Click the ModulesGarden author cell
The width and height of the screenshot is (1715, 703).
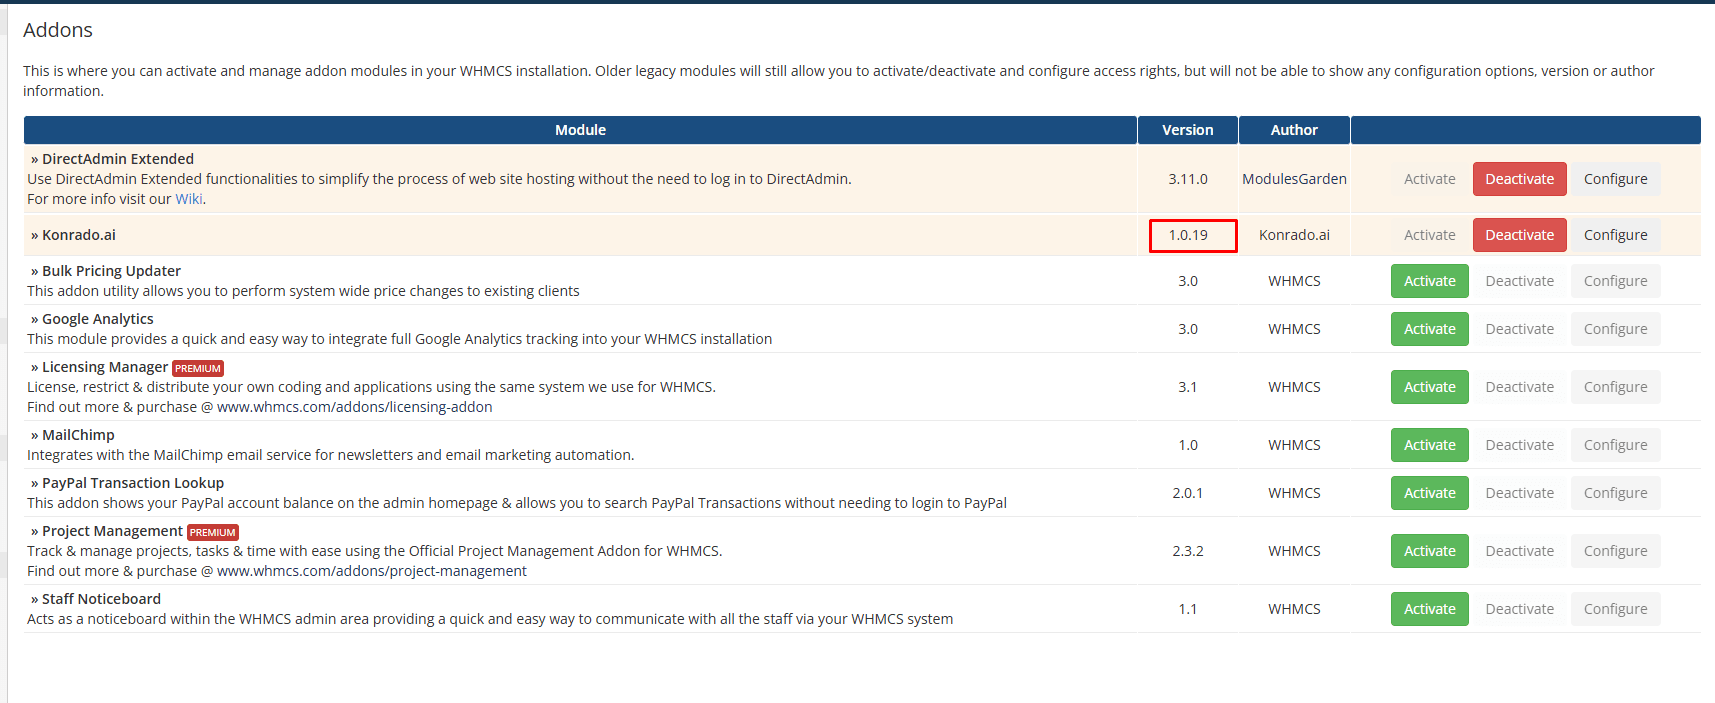click(x=1294, y=179)
